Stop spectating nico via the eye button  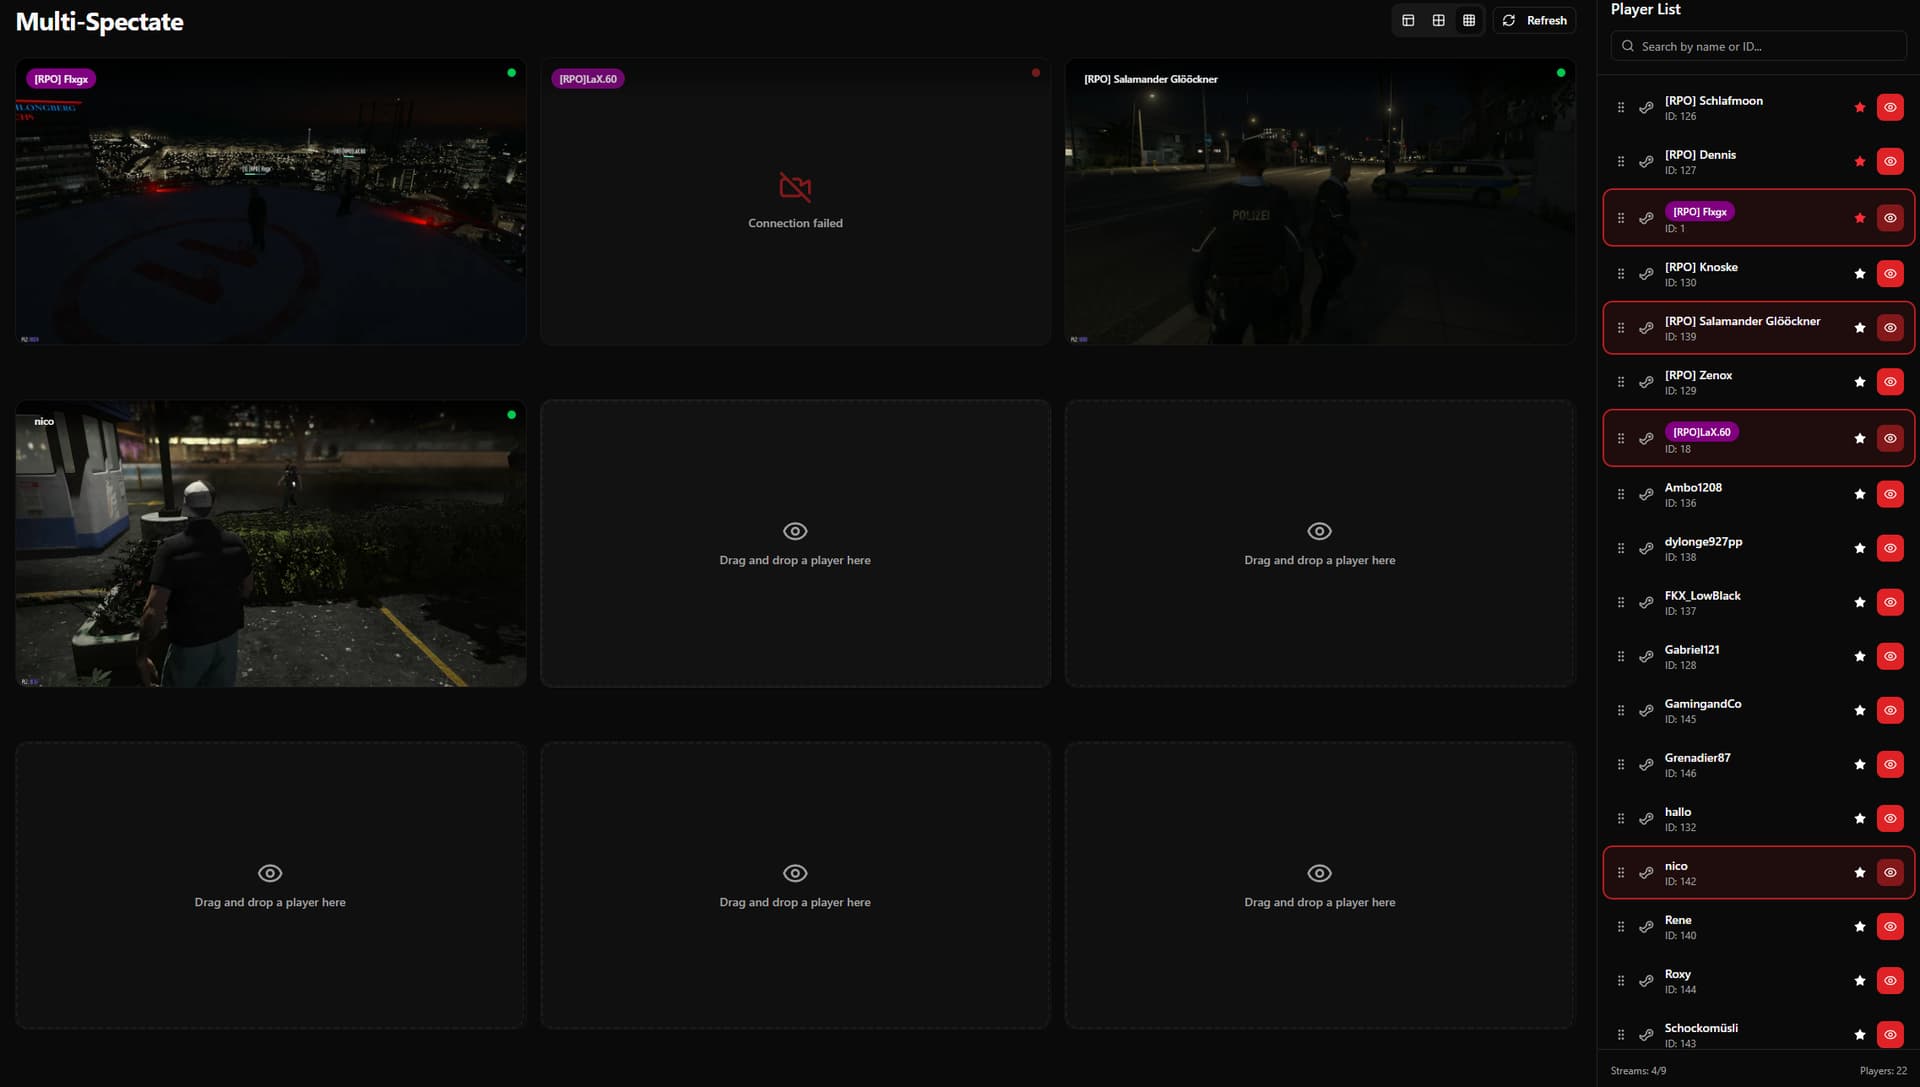point(1889,873)
